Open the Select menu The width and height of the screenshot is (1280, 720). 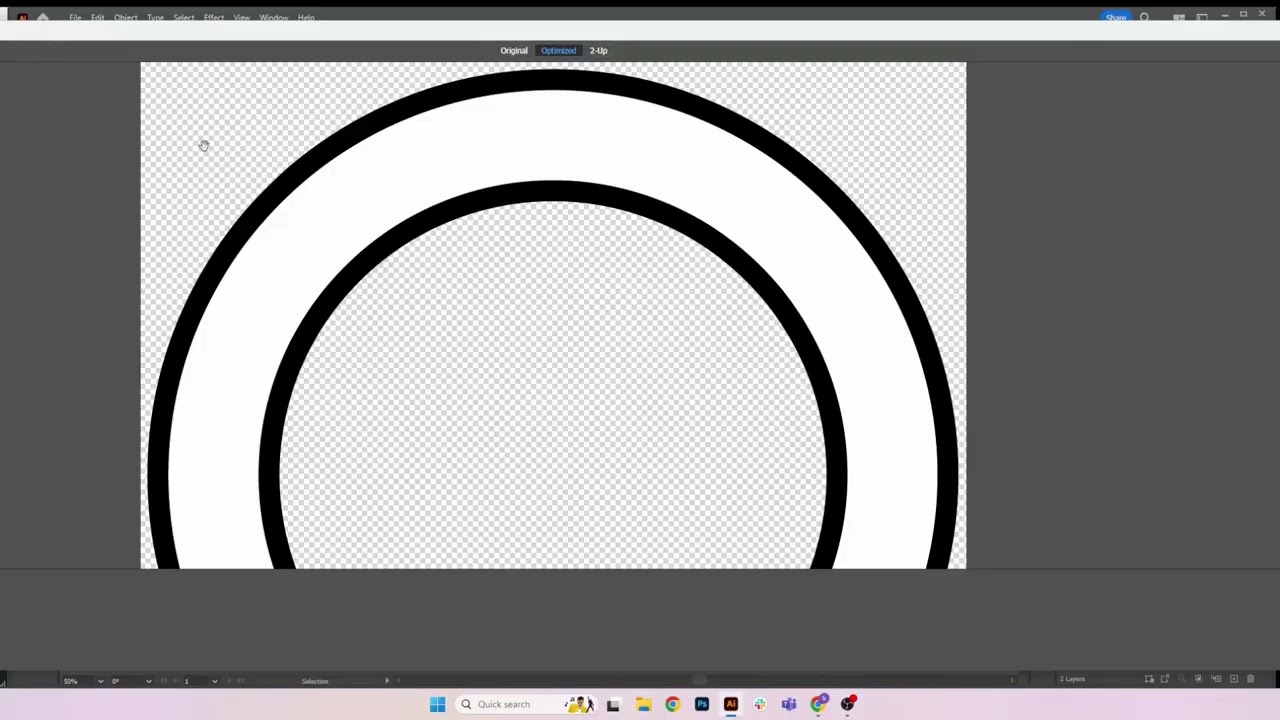184,17
